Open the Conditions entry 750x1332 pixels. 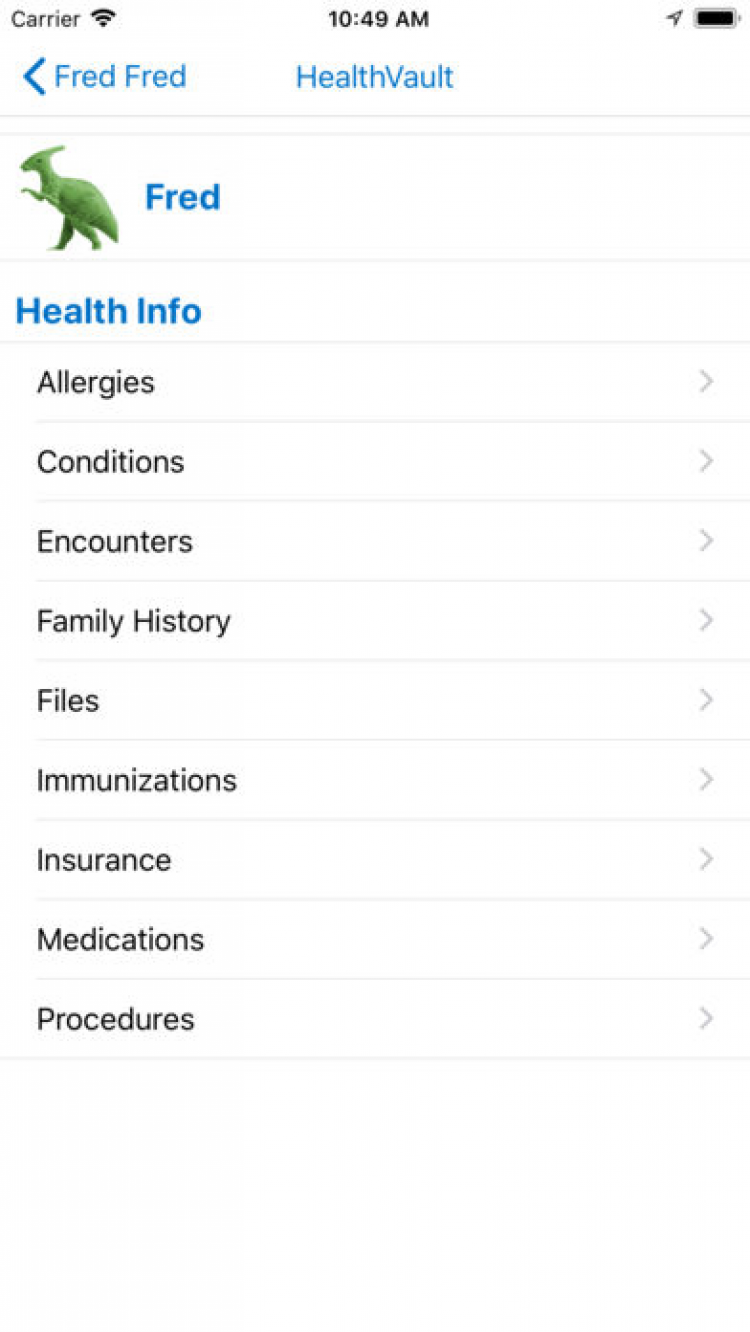tap(111, 462)
